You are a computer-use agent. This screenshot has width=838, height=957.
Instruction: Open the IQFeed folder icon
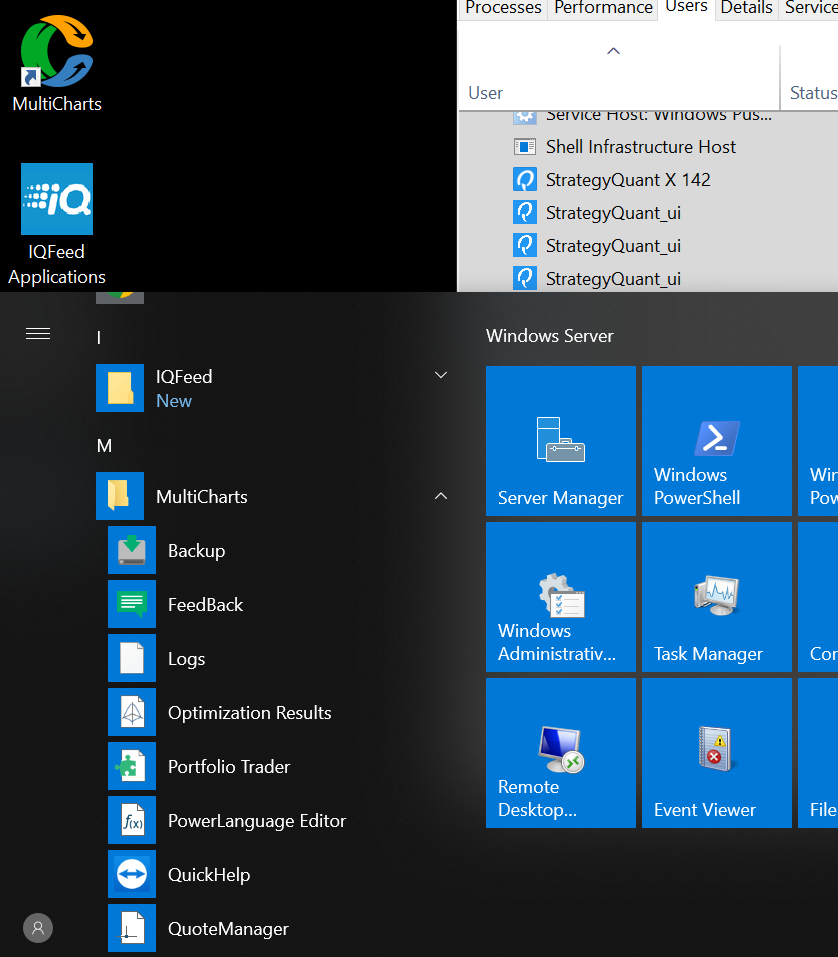pos(120,388)
